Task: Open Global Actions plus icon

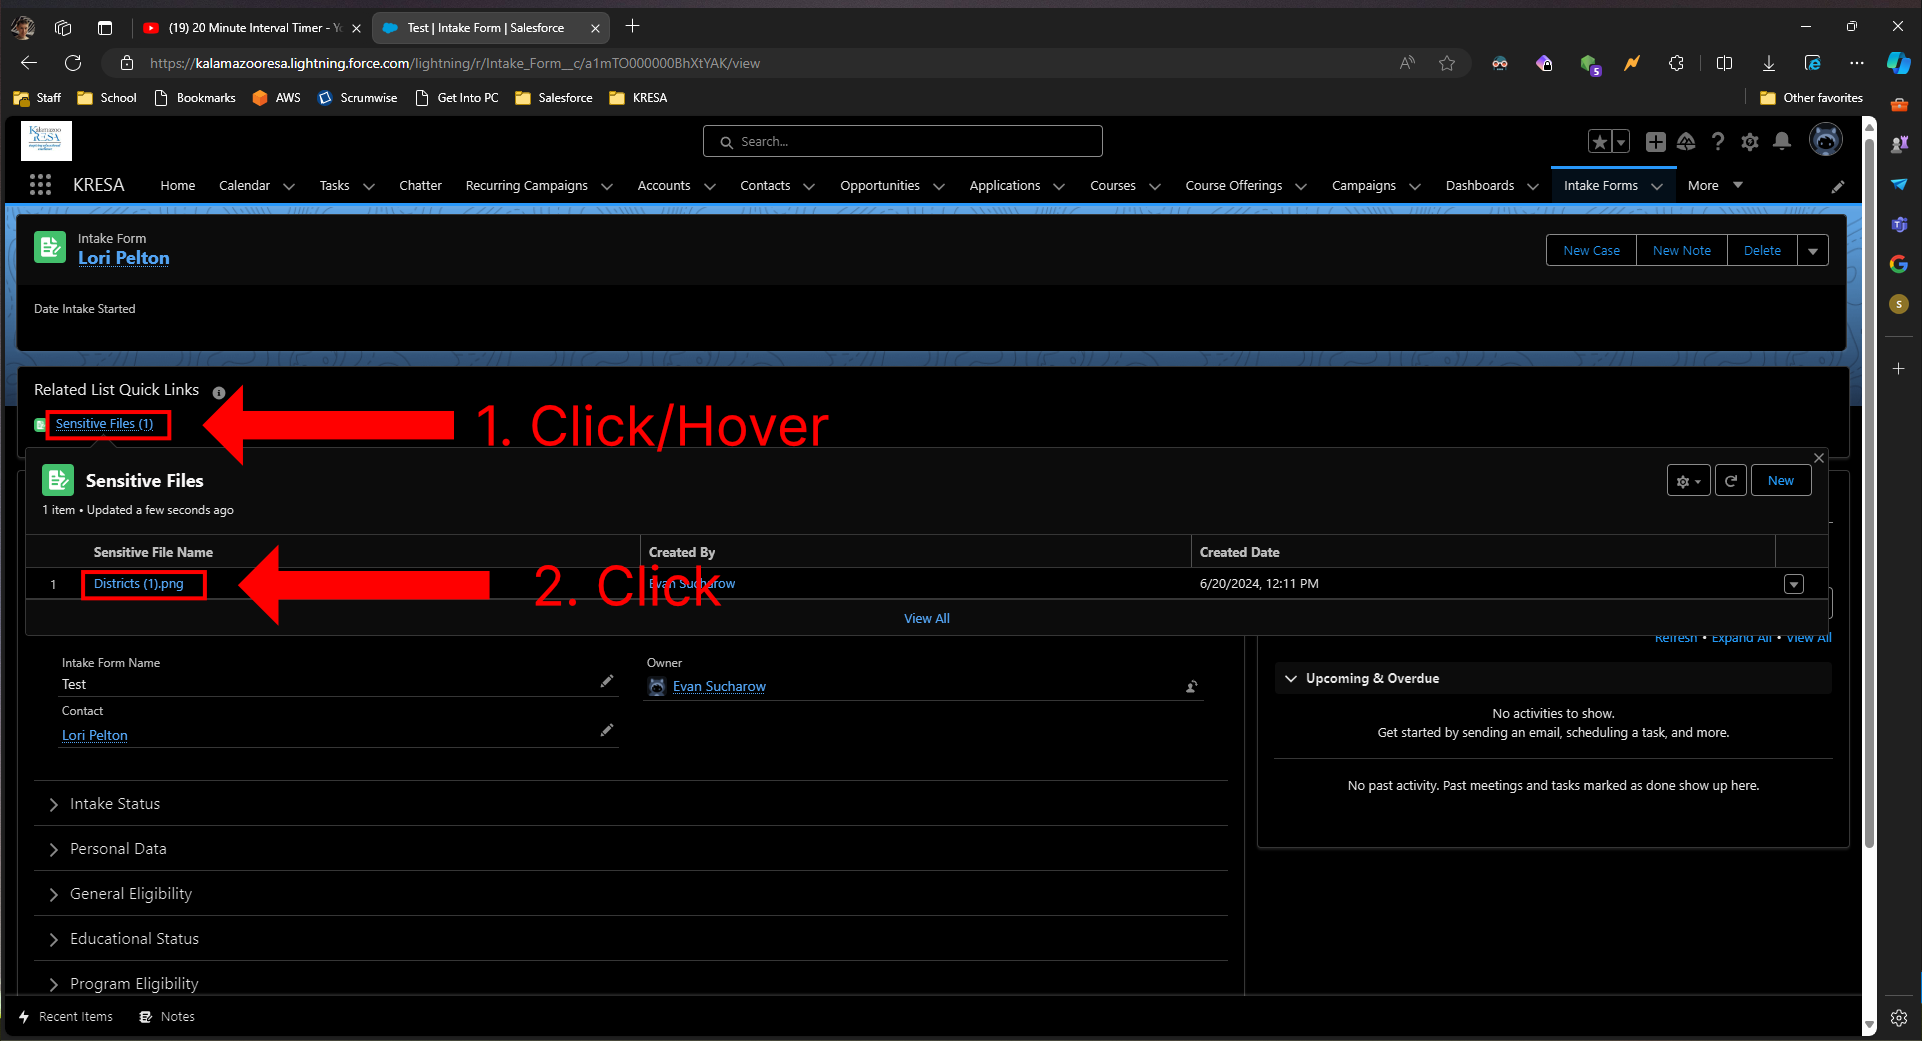Action: click(x=1656, y=142)
